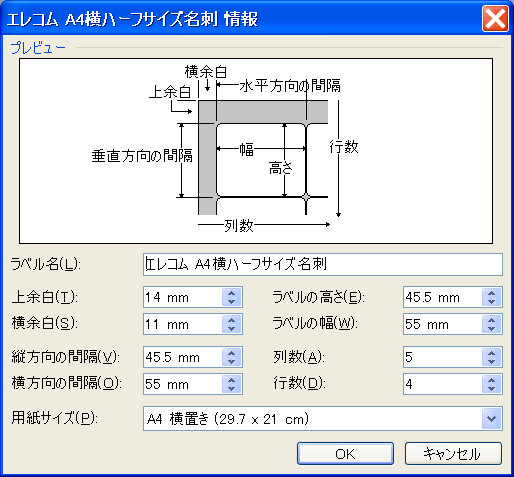Click the 横余白 field showing 11 mm
This screenshot has height=477, width=514.
pos(183,324)
